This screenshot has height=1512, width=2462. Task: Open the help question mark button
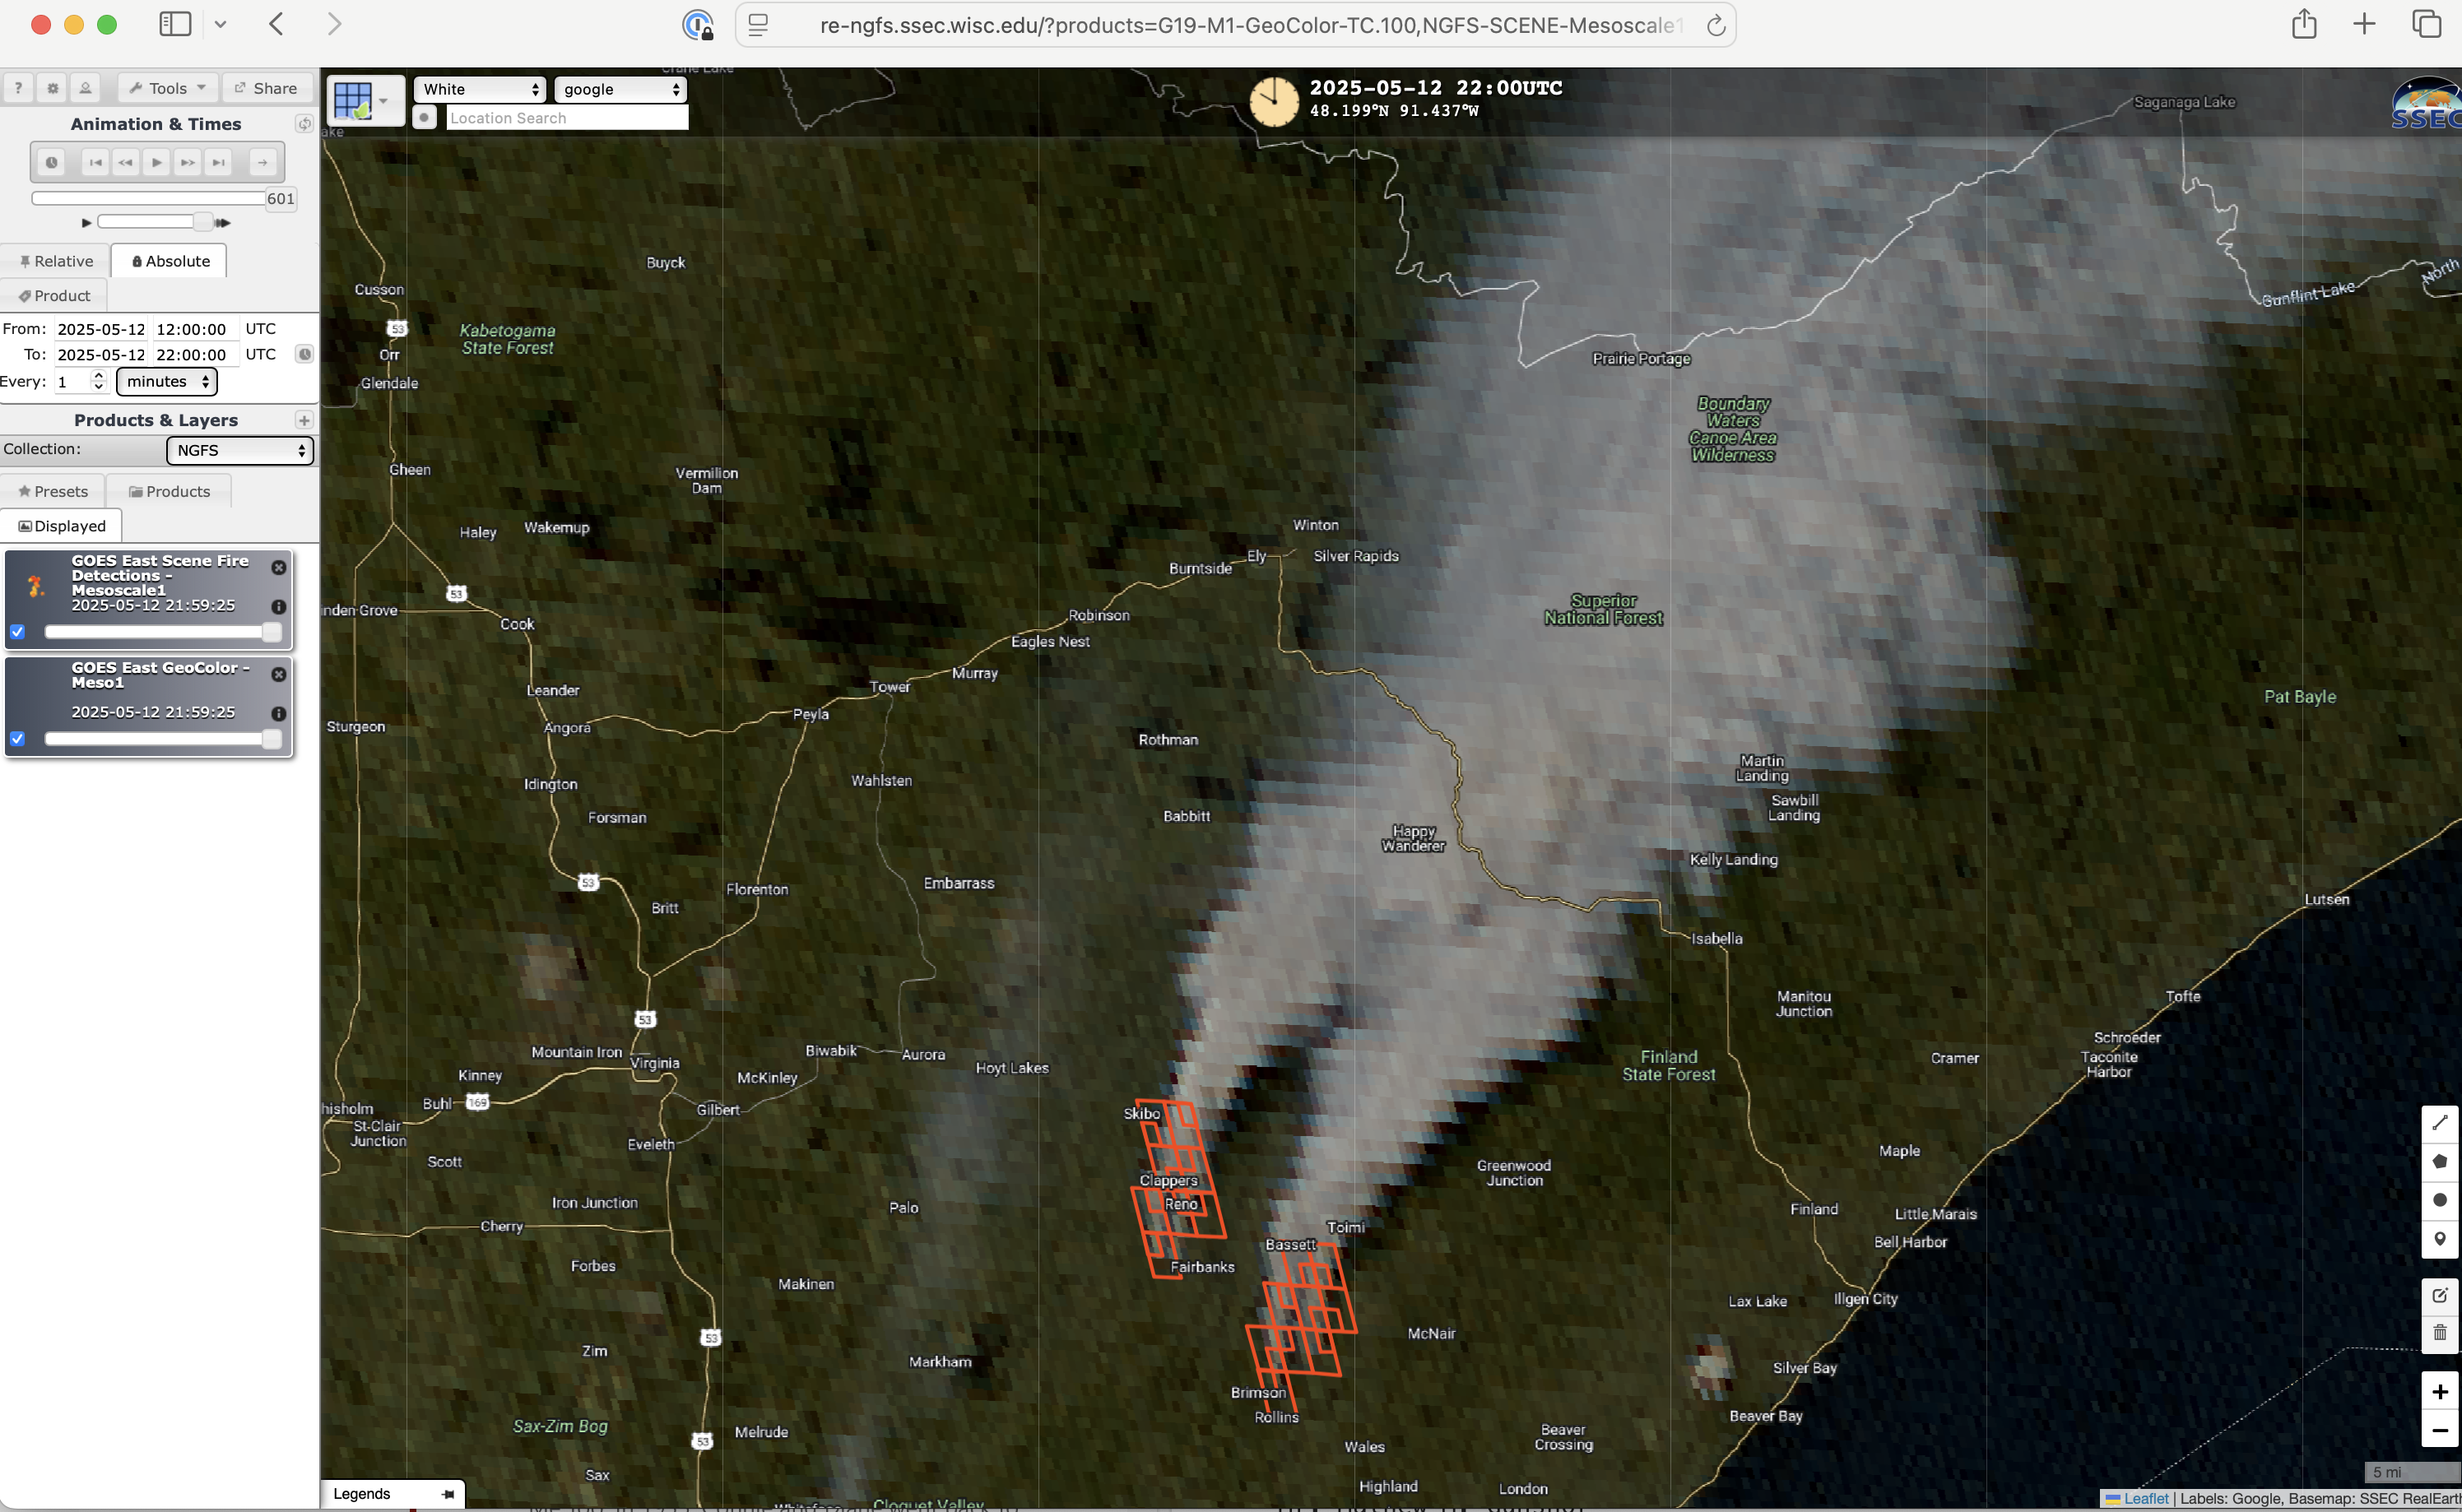click(x=18, y=88)
